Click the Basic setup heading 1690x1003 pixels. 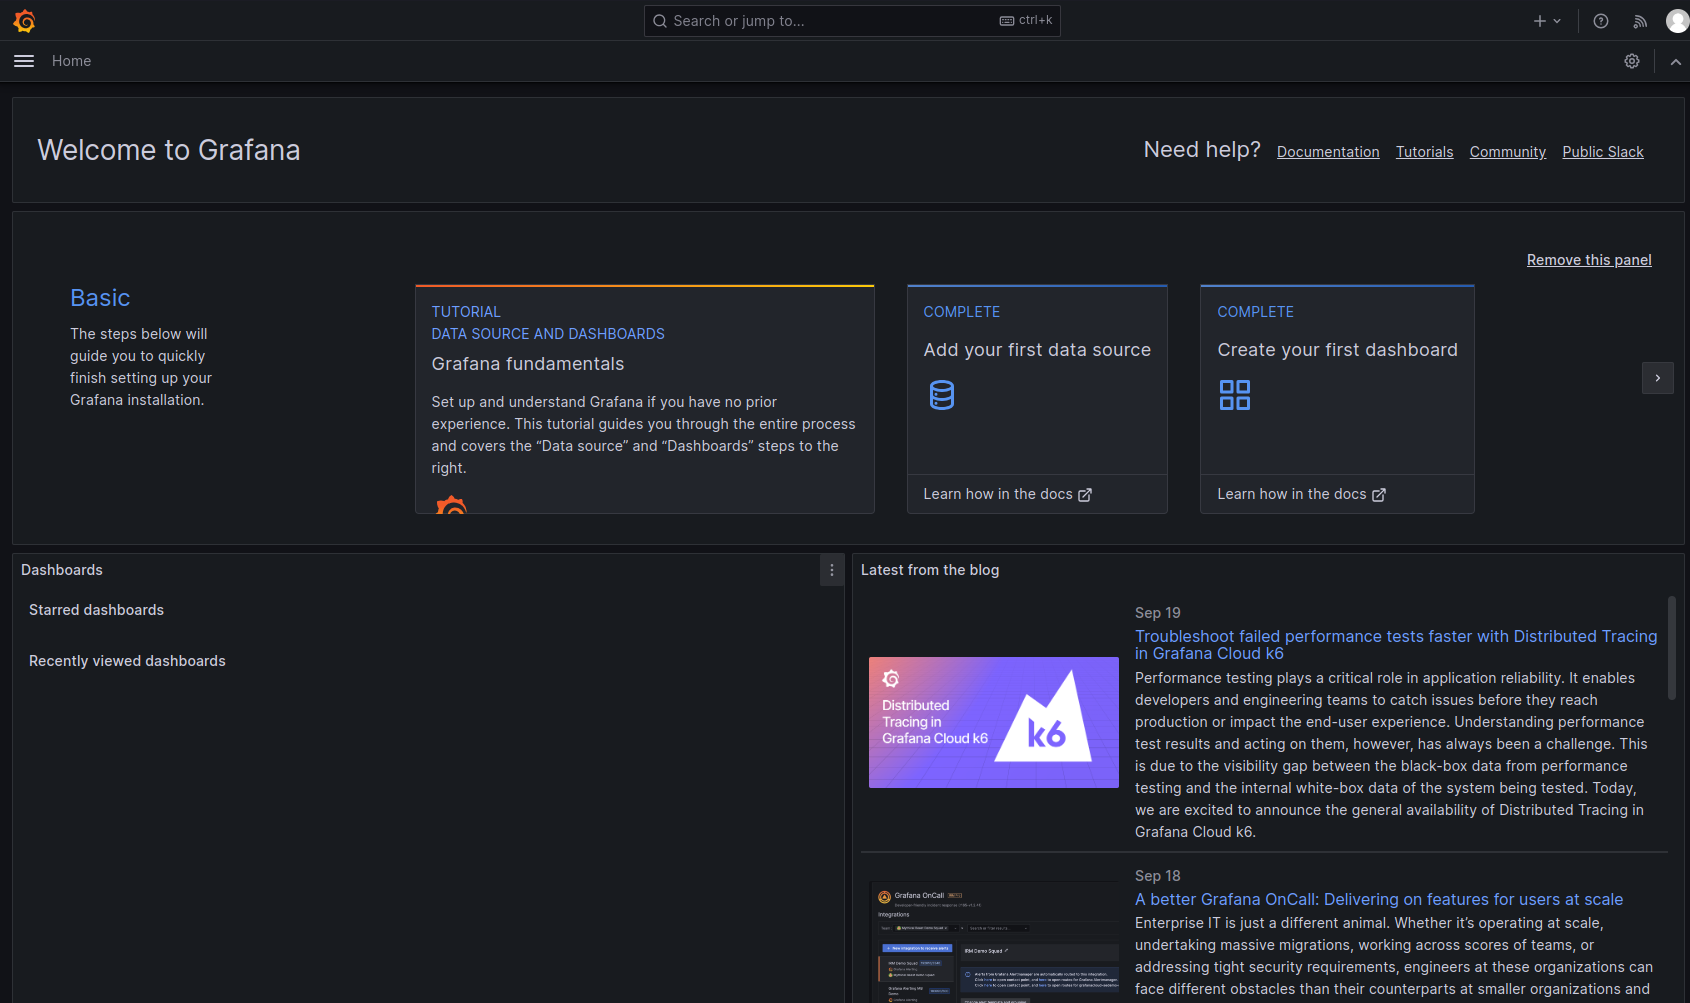point(100,298)
